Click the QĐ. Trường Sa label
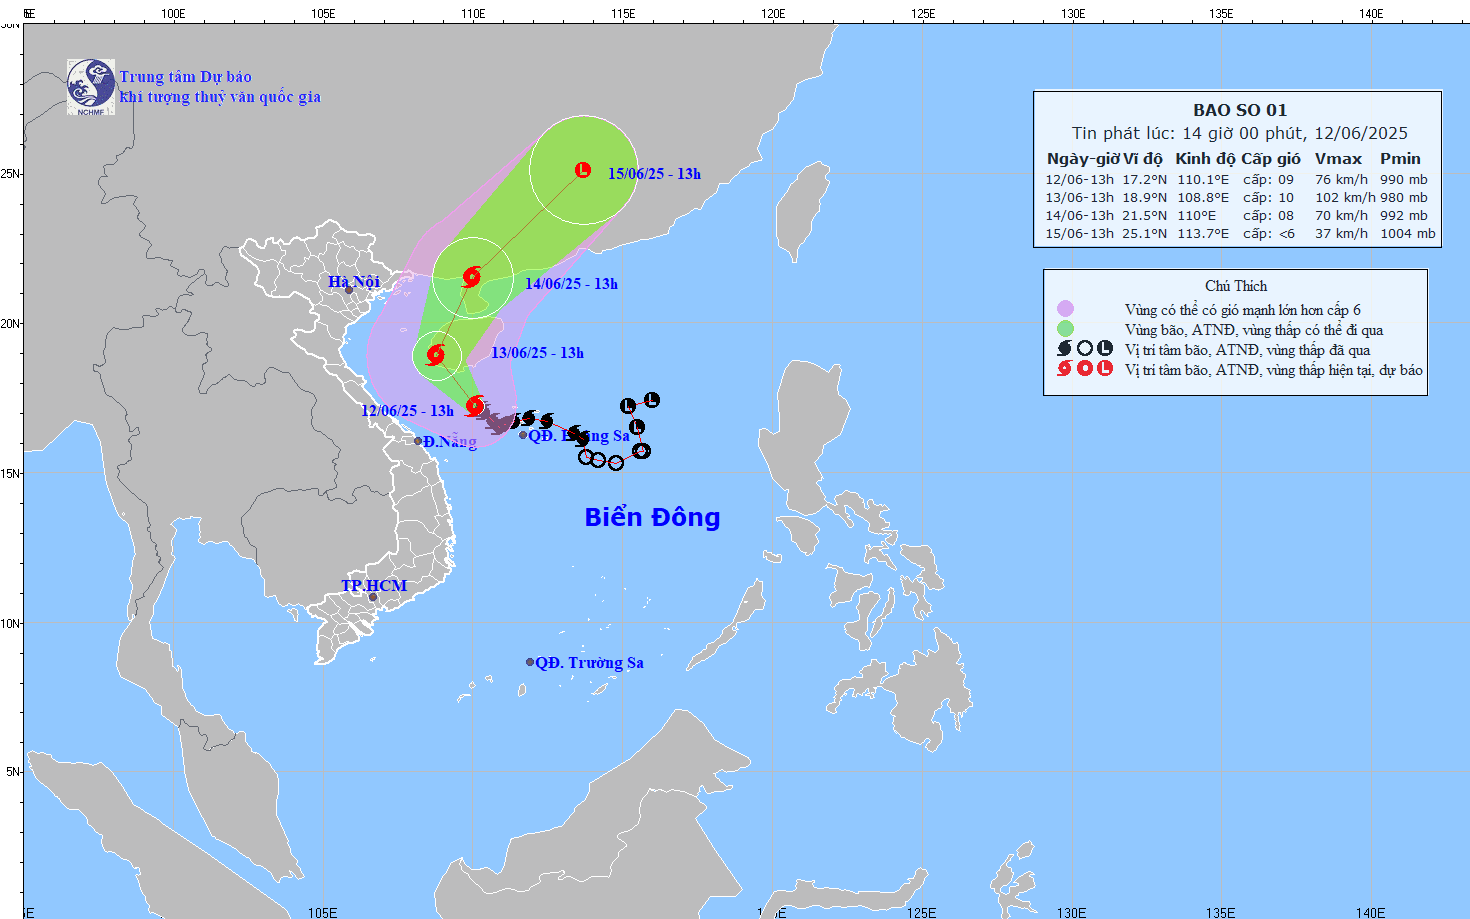This screenshot has width=1470, height=919. pyautogui.click(x=589, y=662)
